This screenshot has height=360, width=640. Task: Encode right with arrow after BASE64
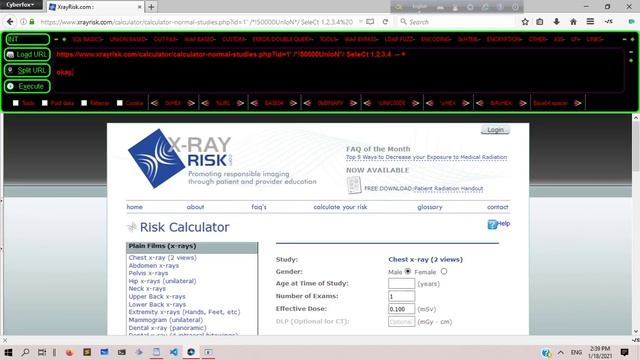click(x=293, y=103)
